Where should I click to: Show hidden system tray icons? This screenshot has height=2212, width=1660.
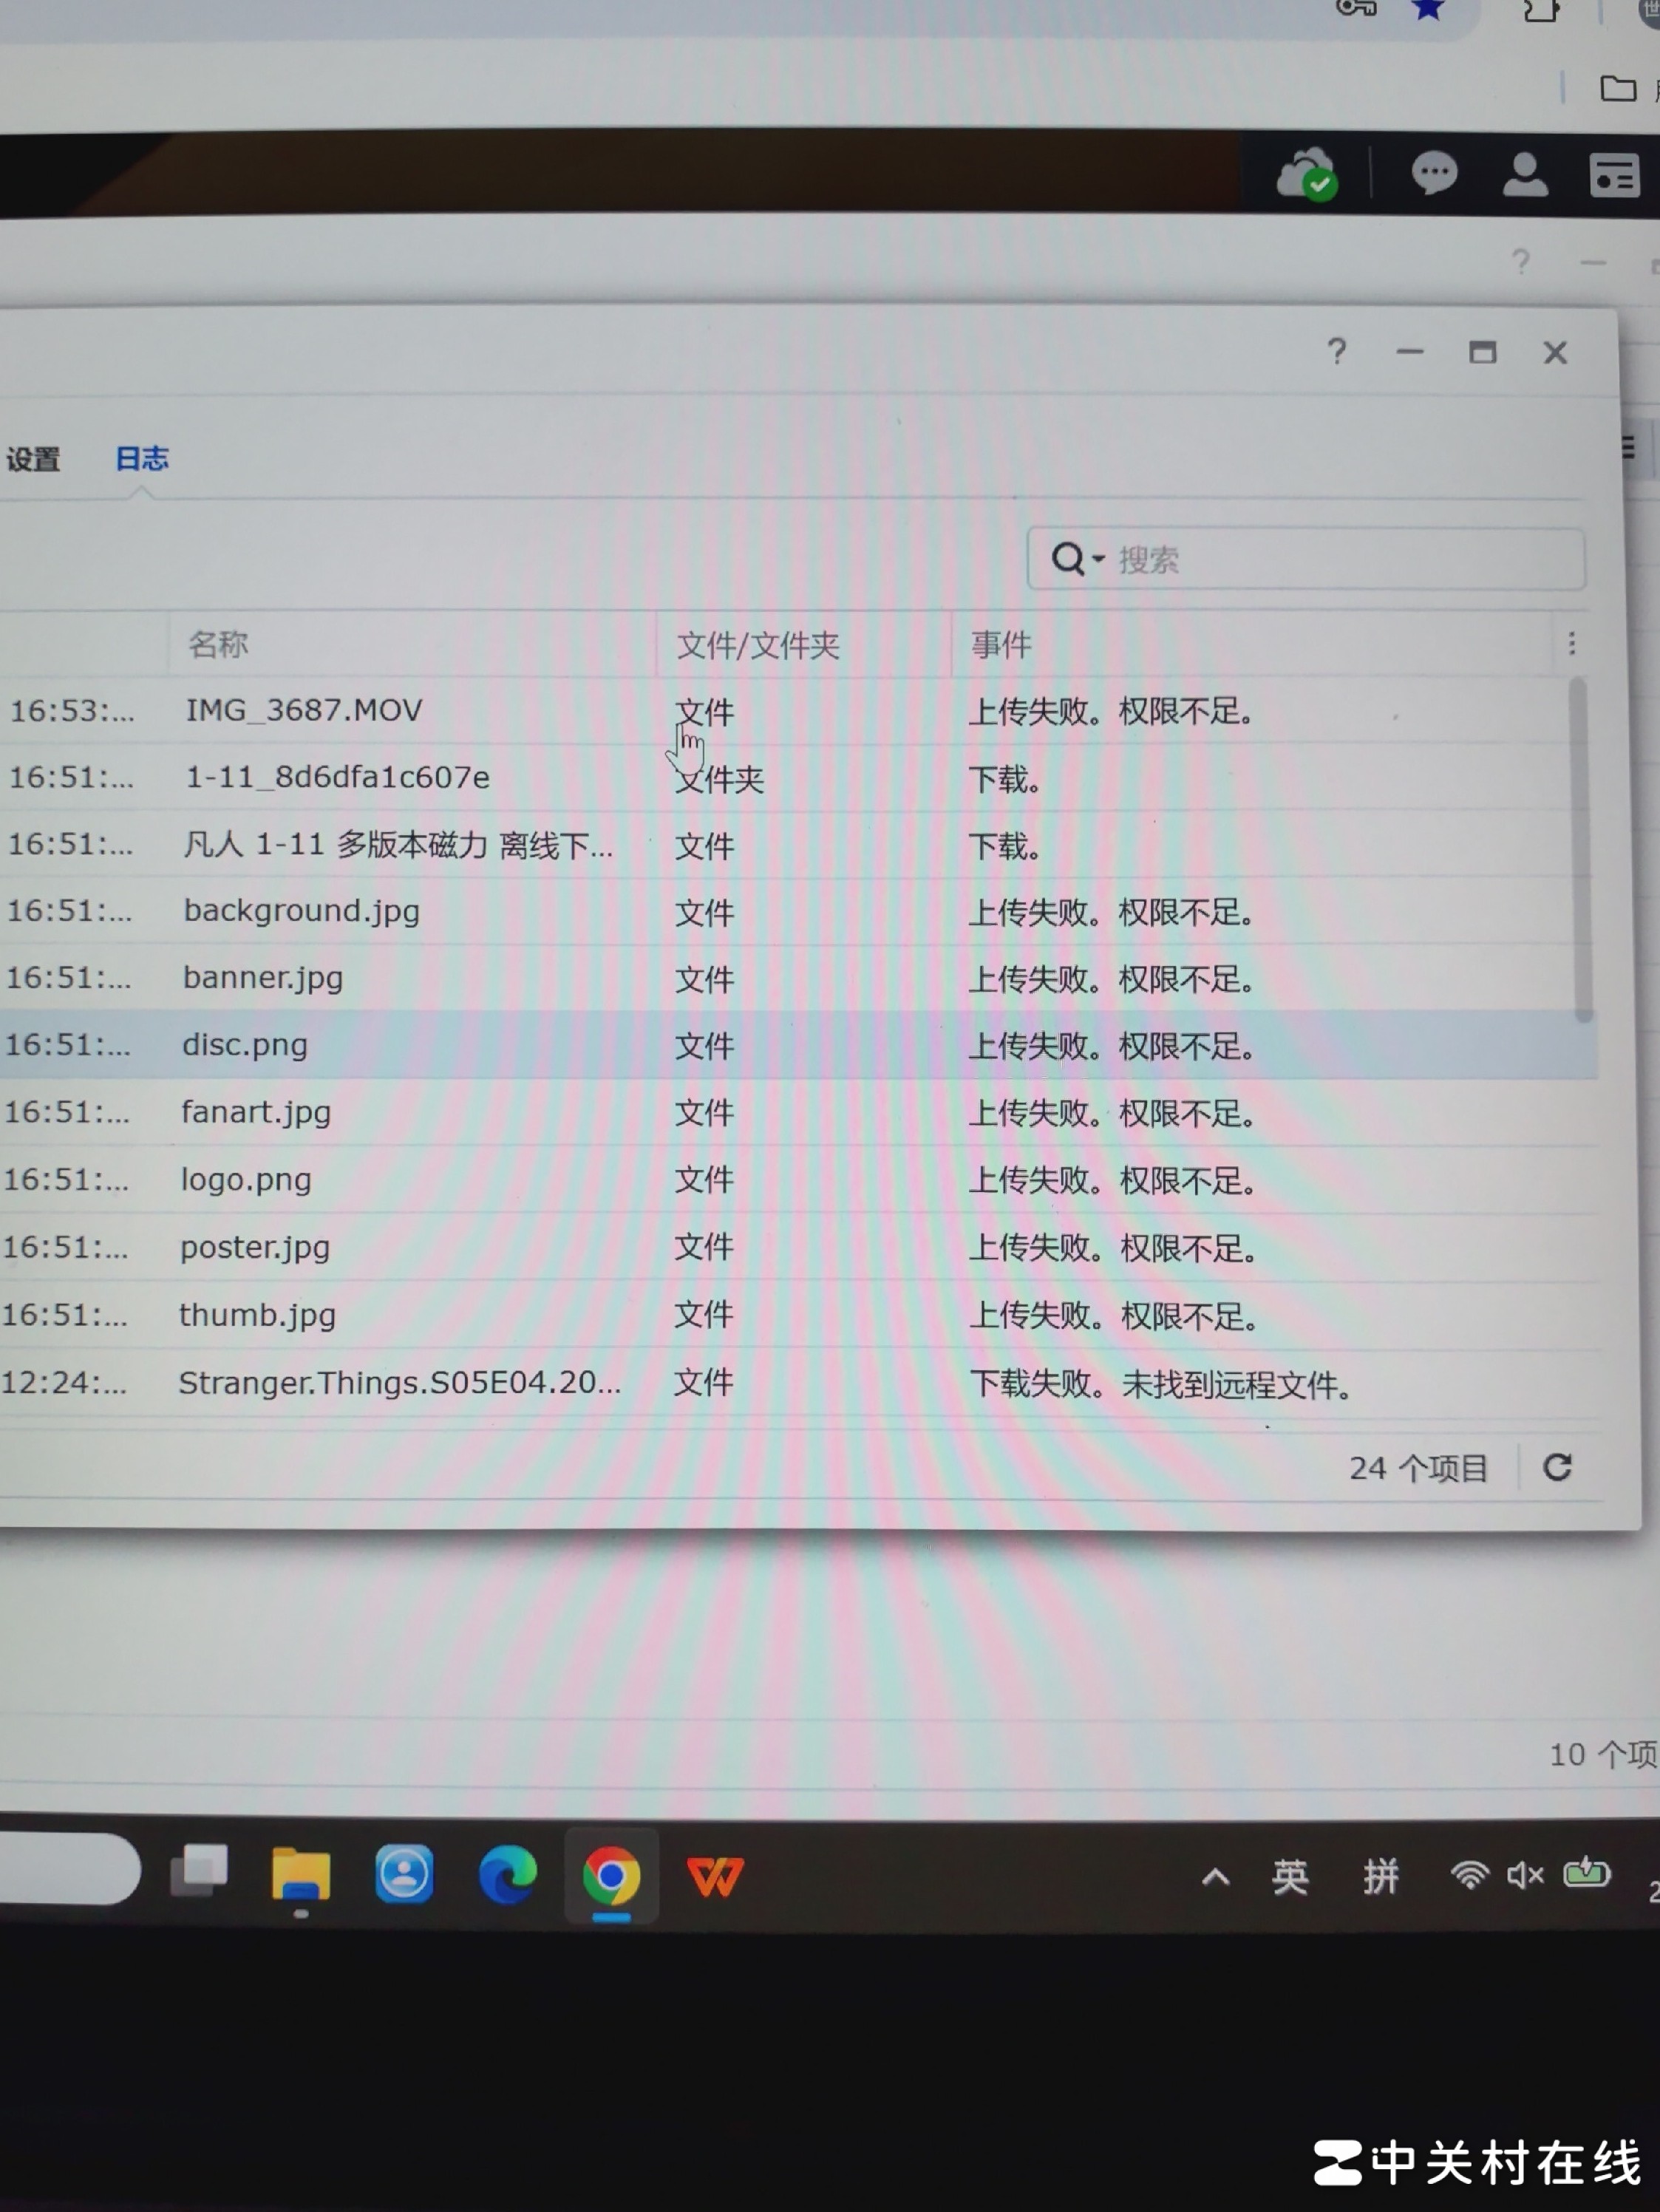(x=1215, y=1877)
